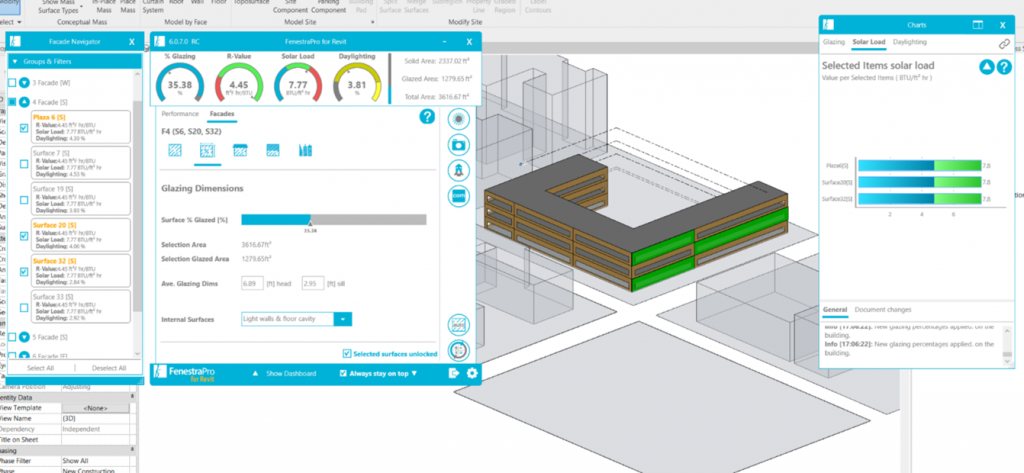The image size is (1024, 473).
Task: Open the General log tab
Action: tap(835, 310)
